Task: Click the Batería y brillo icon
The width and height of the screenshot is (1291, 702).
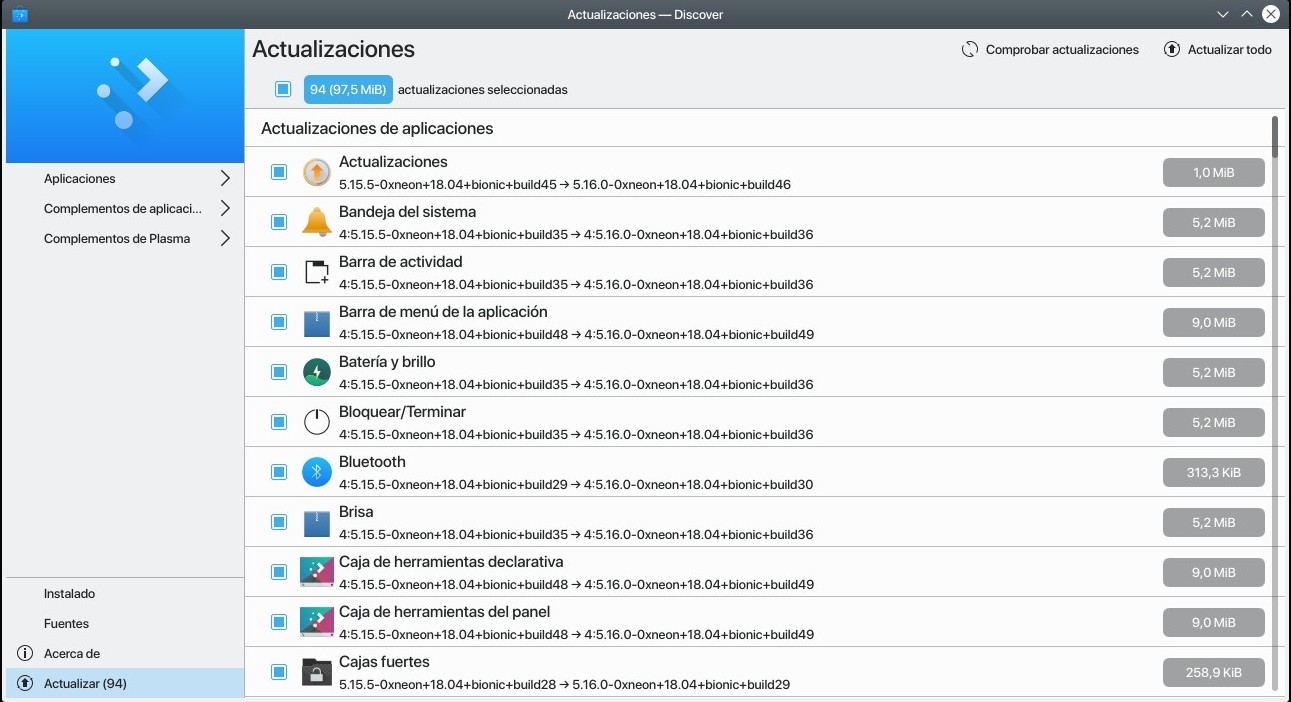Action: pyautogui.click(x=316, y=372)
